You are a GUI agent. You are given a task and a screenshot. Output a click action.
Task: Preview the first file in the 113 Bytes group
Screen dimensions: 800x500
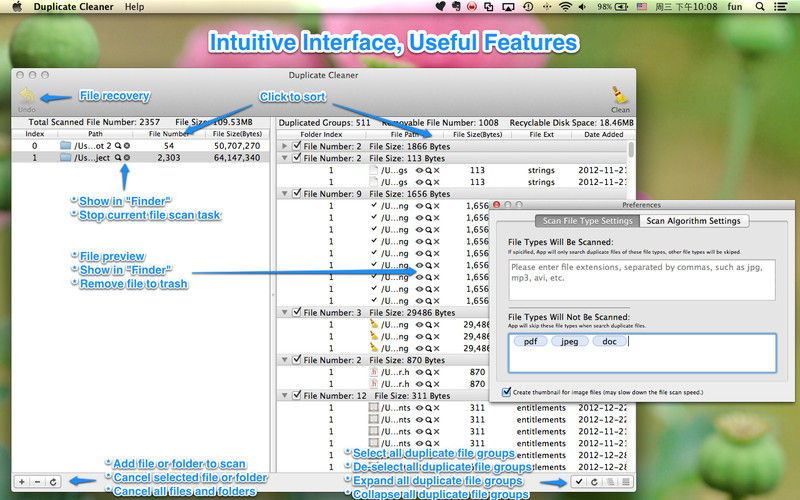[x=419, y=170]
